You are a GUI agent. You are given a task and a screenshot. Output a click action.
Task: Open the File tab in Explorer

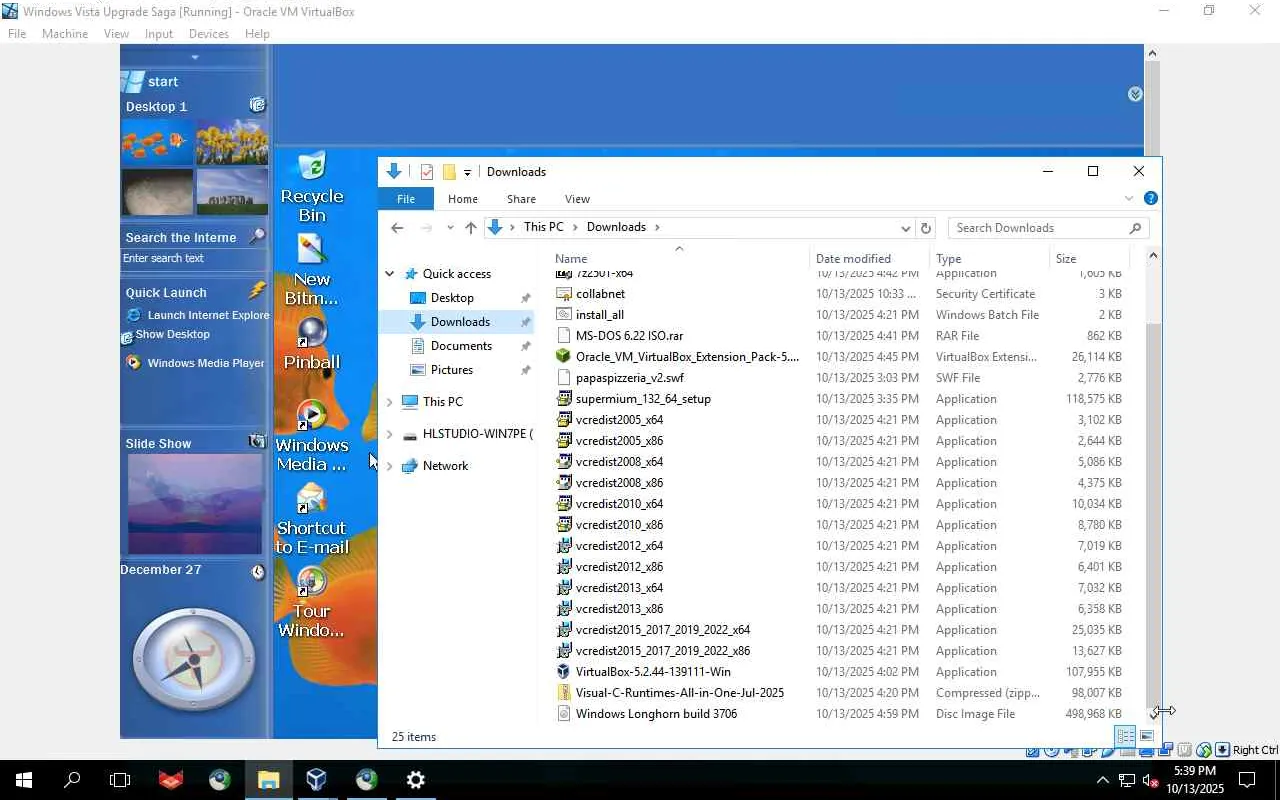pyautogui.click(x=406, y=199)
